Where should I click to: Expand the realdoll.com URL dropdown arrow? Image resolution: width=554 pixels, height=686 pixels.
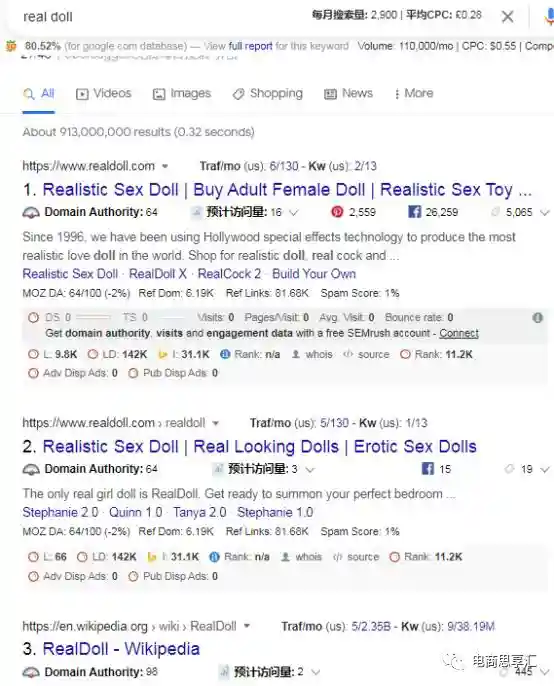(x=165, y=166)
